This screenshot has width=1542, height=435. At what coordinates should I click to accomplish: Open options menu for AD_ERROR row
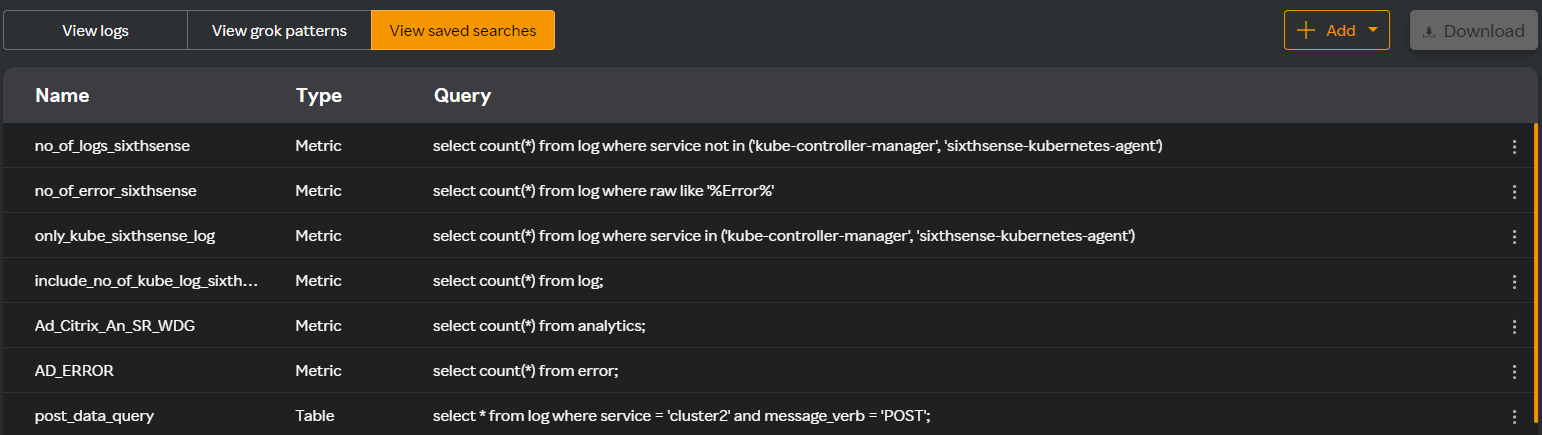(x=1514, y=371)
